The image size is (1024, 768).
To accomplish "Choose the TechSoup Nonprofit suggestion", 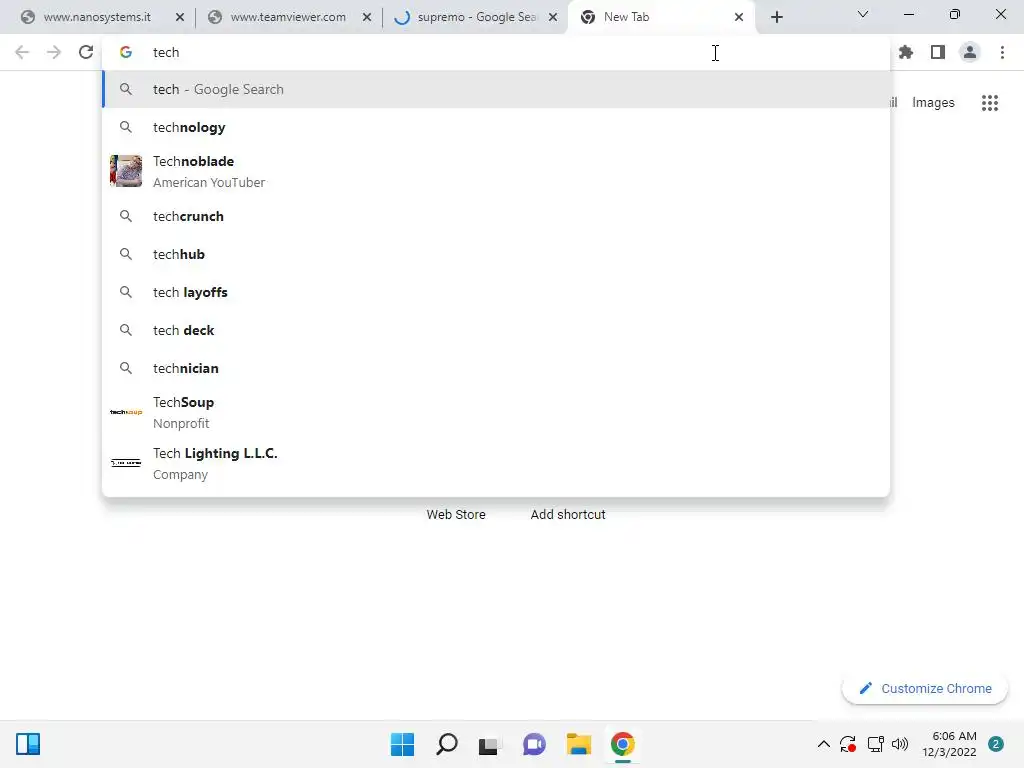I will click(496, 412).
